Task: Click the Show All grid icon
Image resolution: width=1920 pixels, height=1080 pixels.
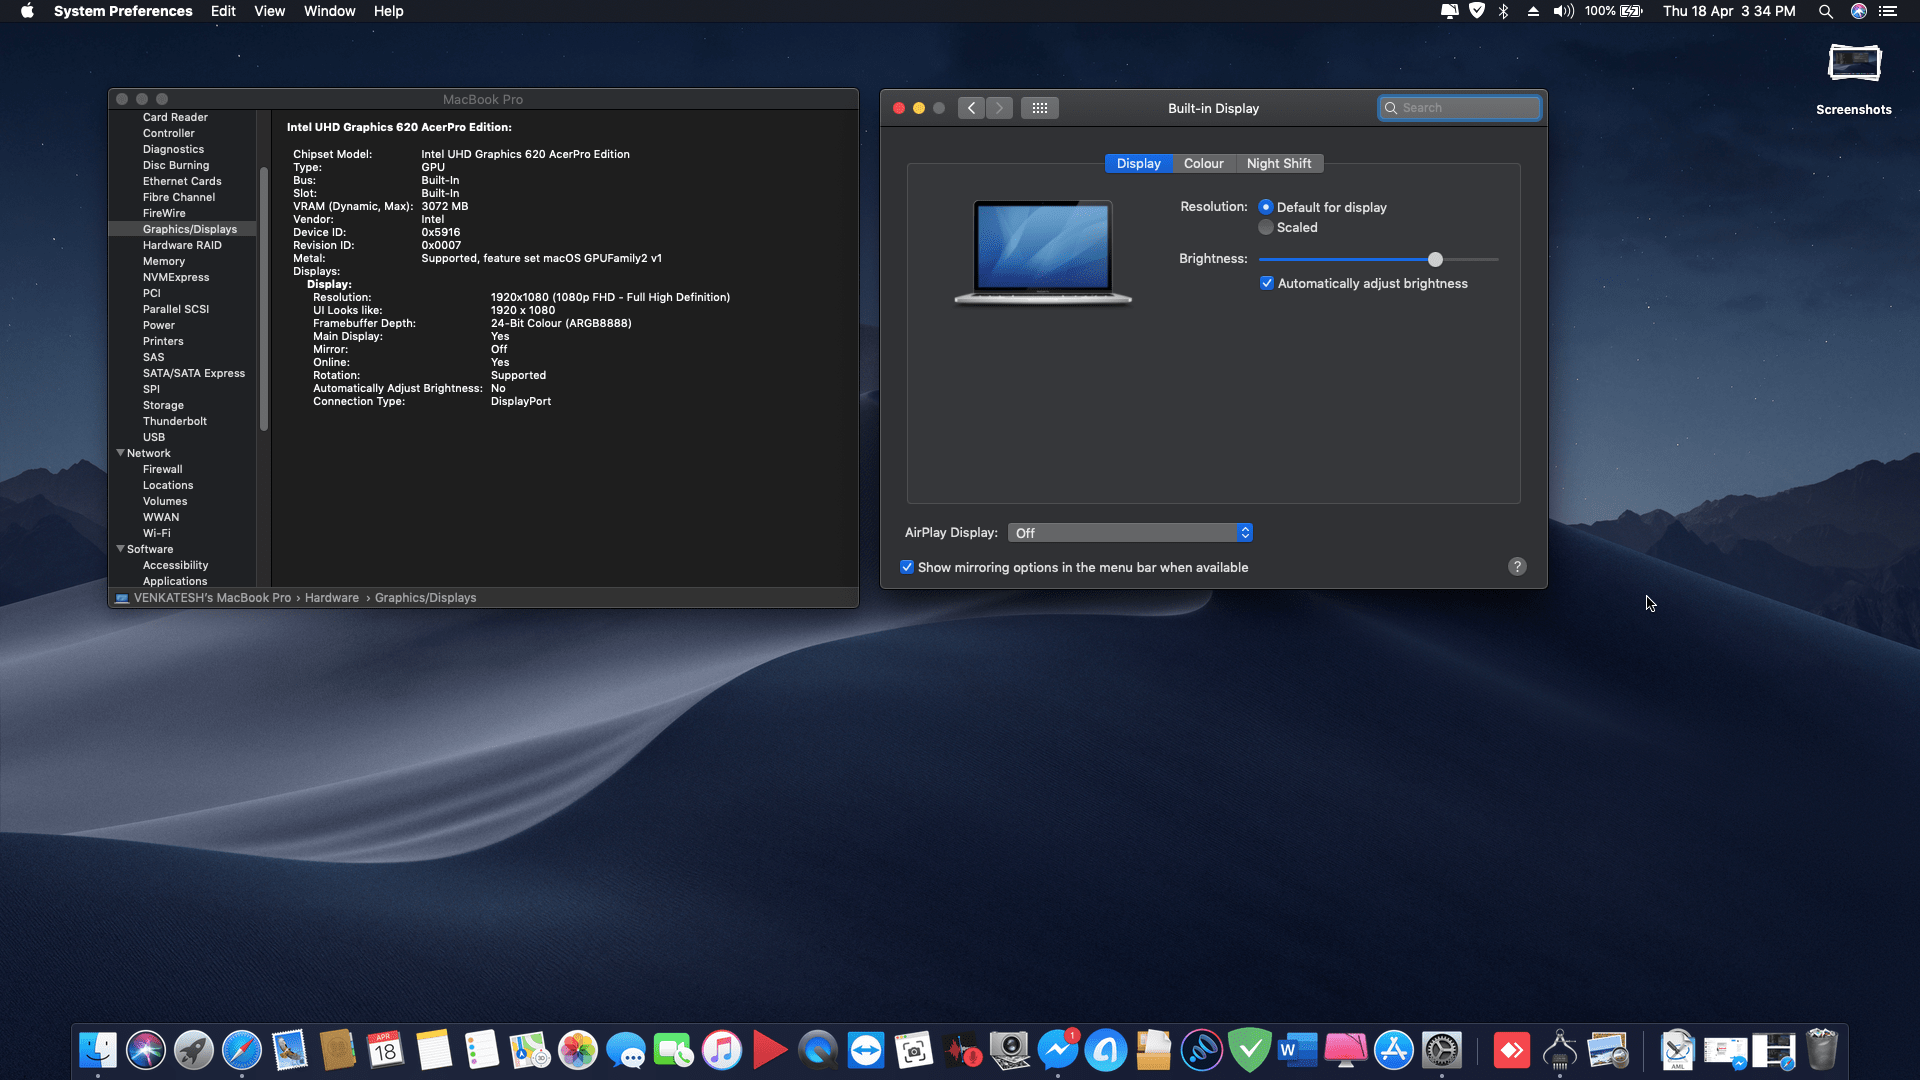Action: click(1039, 108)
